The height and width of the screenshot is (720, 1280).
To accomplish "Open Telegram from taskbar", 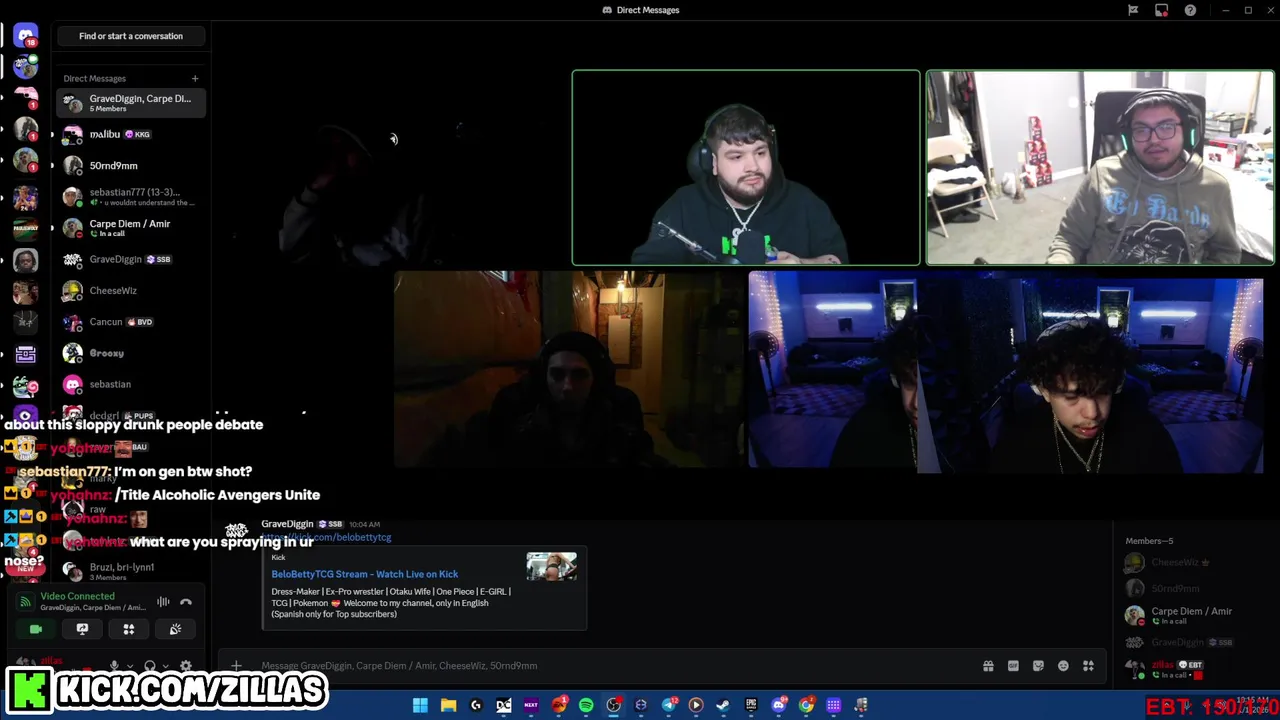I will click(x=668, y=705).
